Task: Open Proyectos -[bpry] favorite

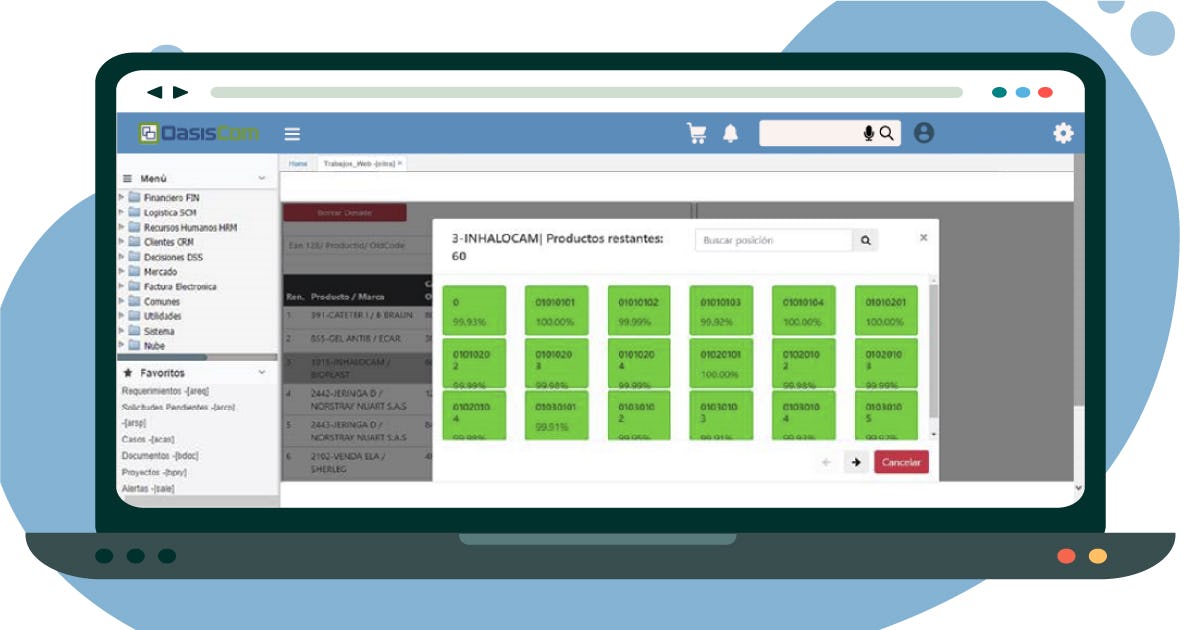Action: 154,471
